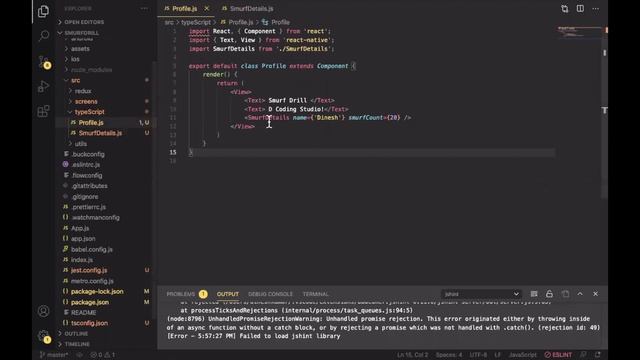Screen dimensions: 640x360
Task: Open .gitignore file
Action: pyautogui.click(x=84, y=196)
